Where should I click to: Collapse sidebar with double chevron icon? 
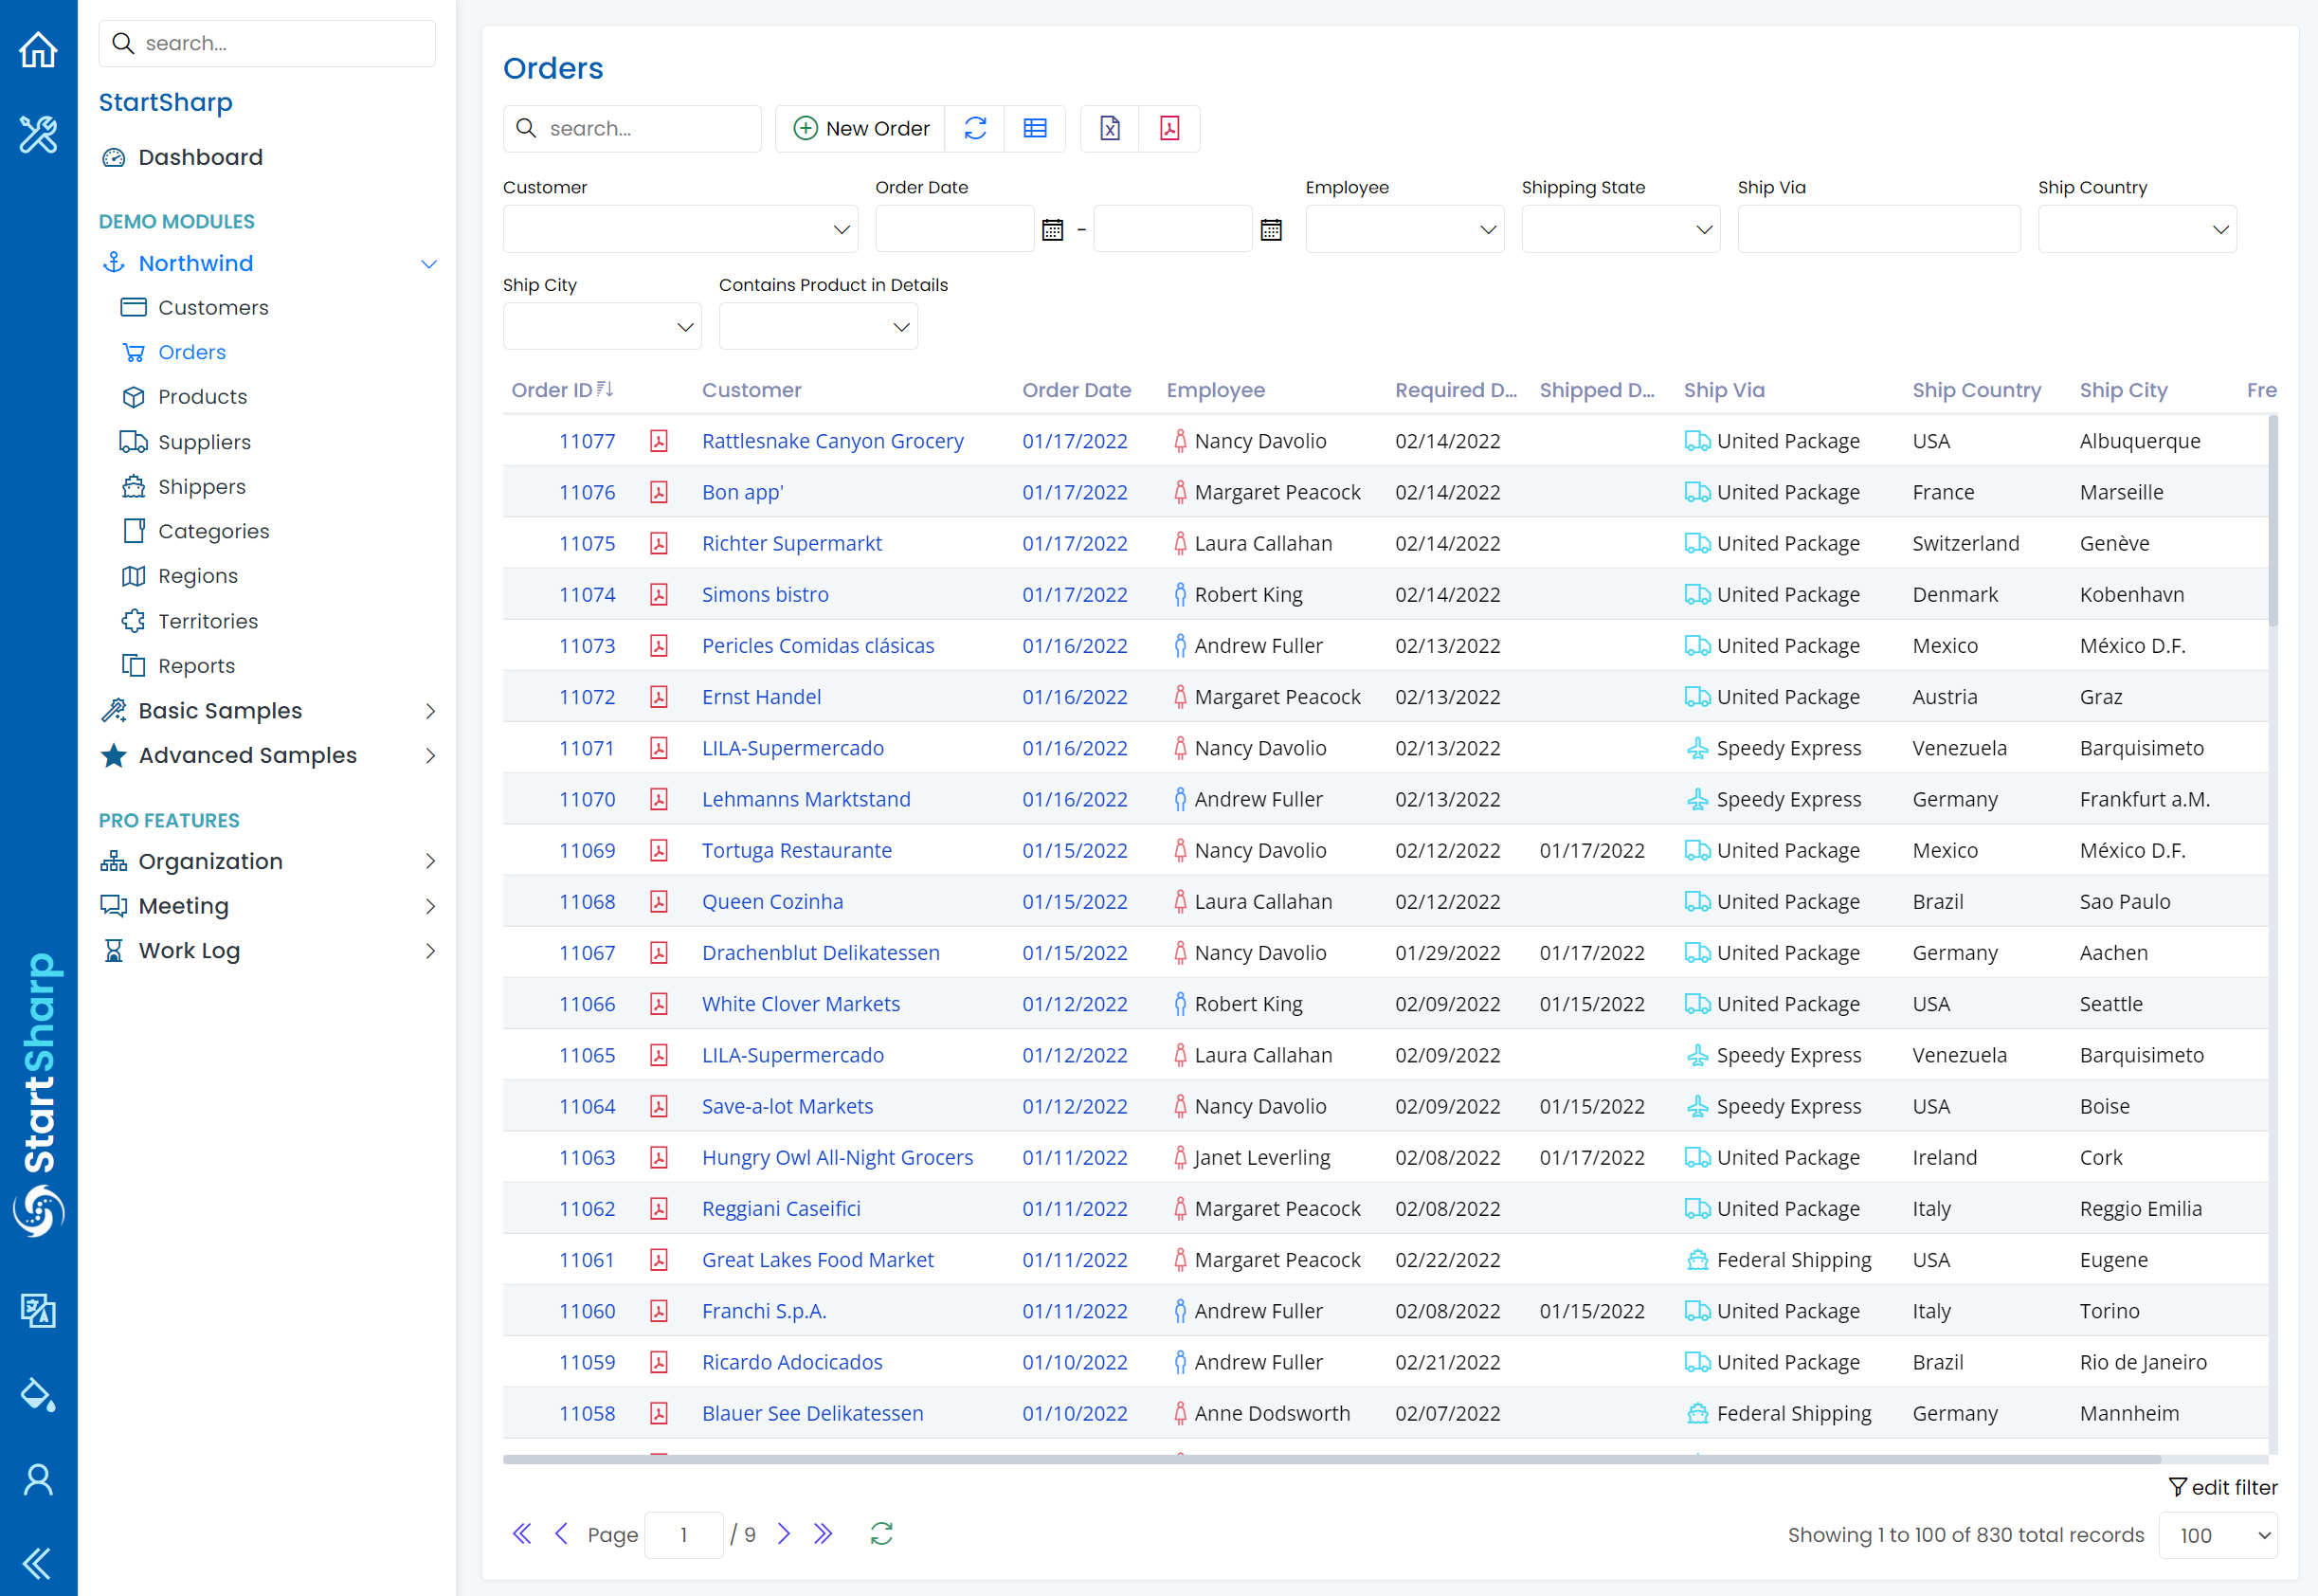pos(38,1562)
